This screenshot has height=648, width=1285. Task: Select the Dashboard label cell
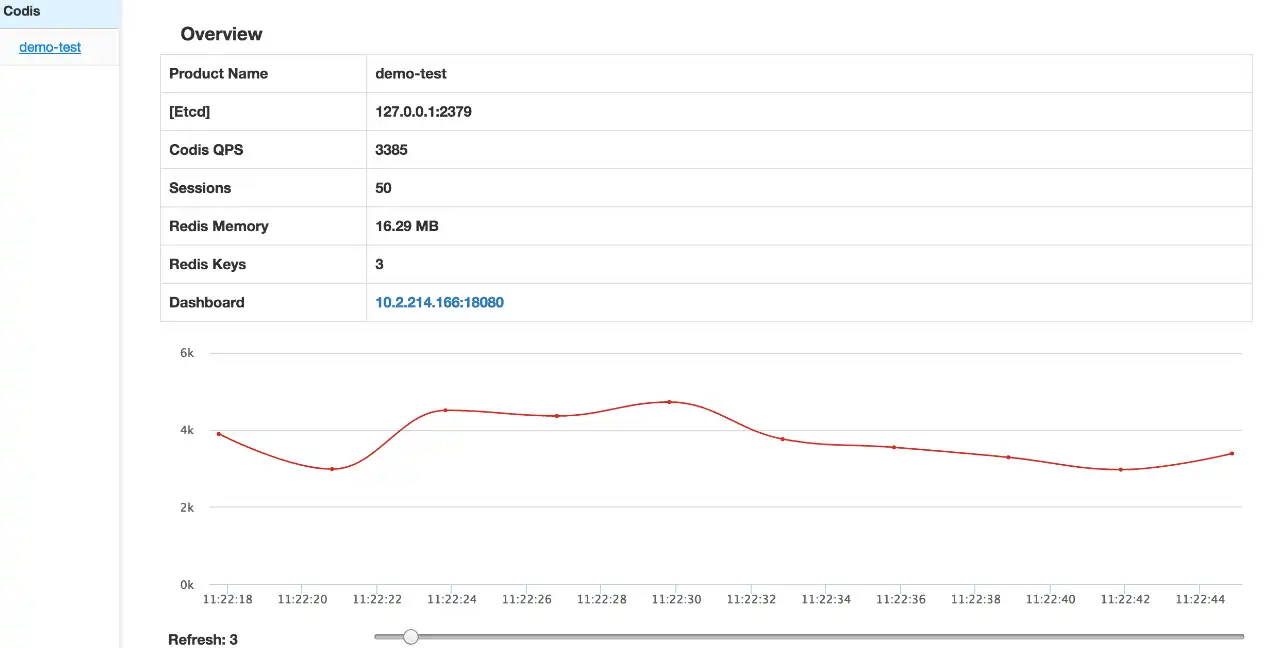coord(263,302)
